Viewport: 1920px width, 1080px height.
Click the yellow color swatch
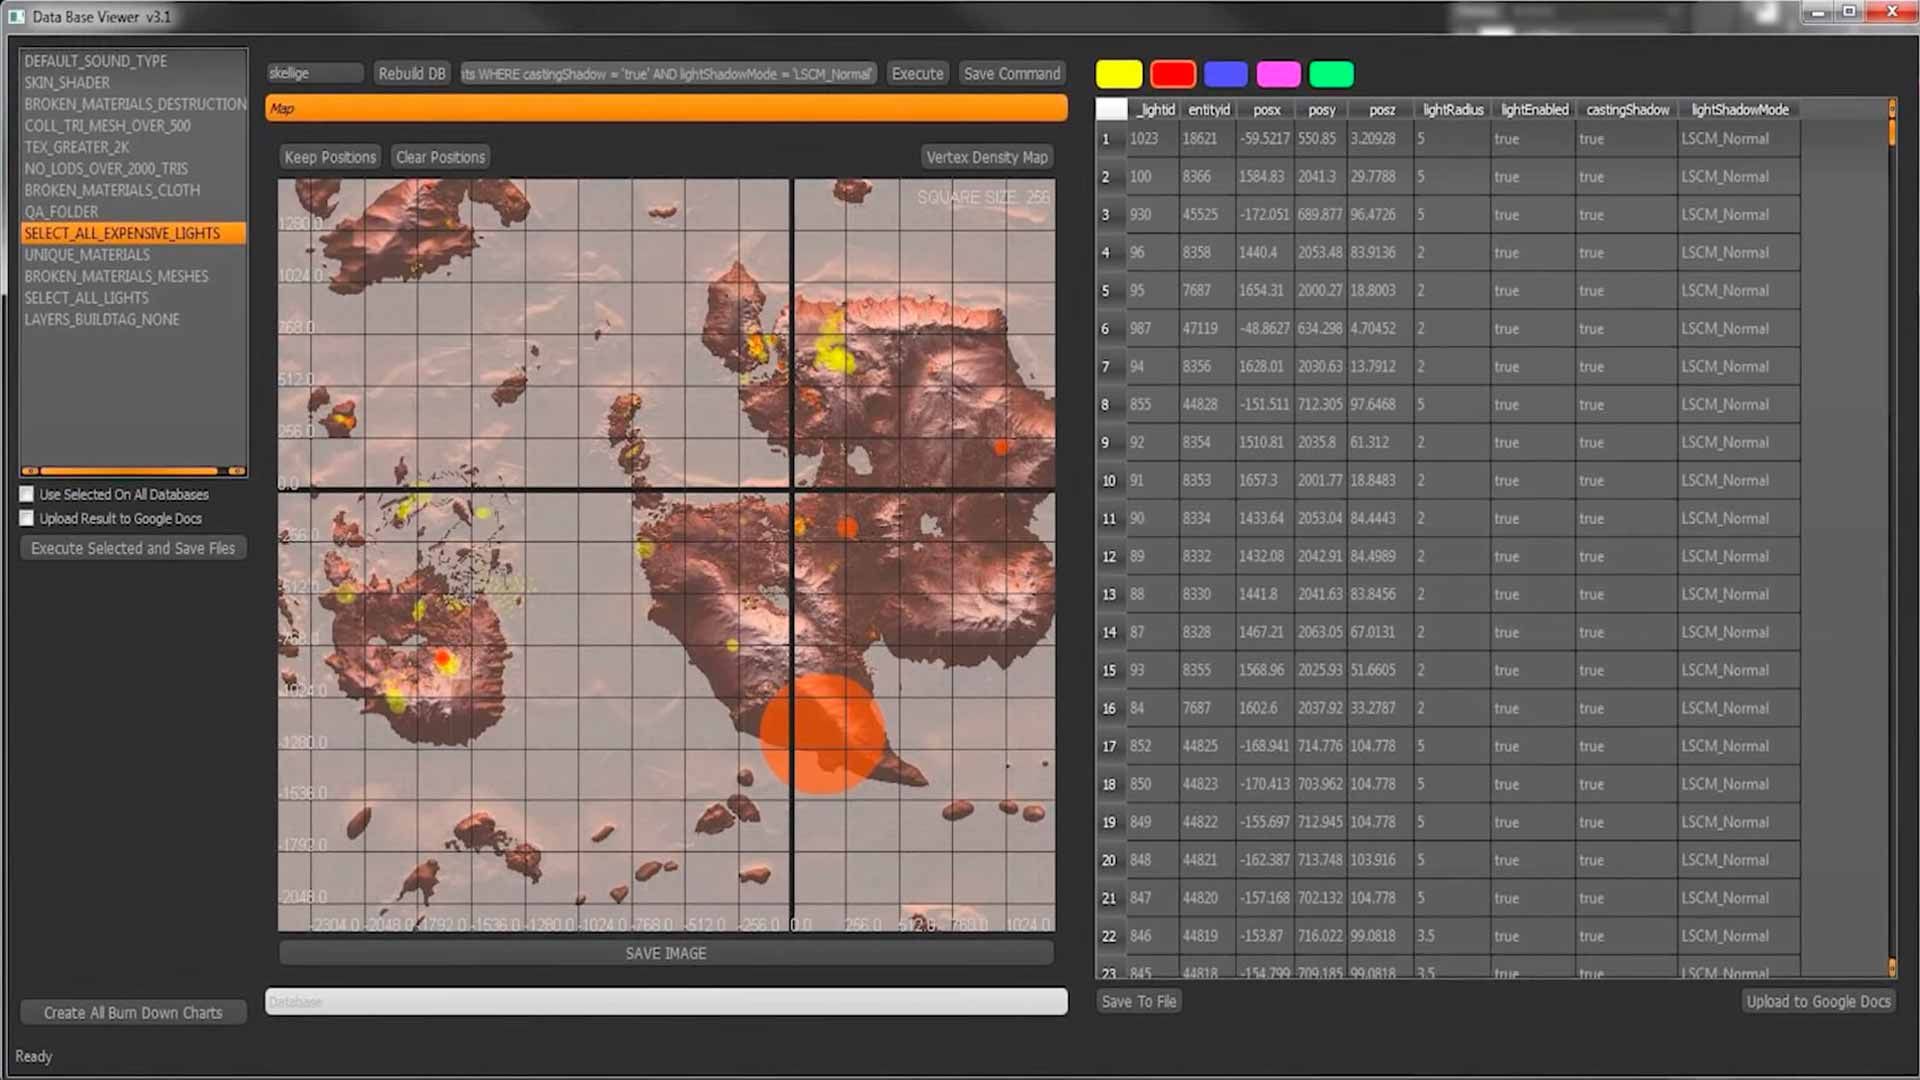pyautogui.click(x=1118, y=74)
